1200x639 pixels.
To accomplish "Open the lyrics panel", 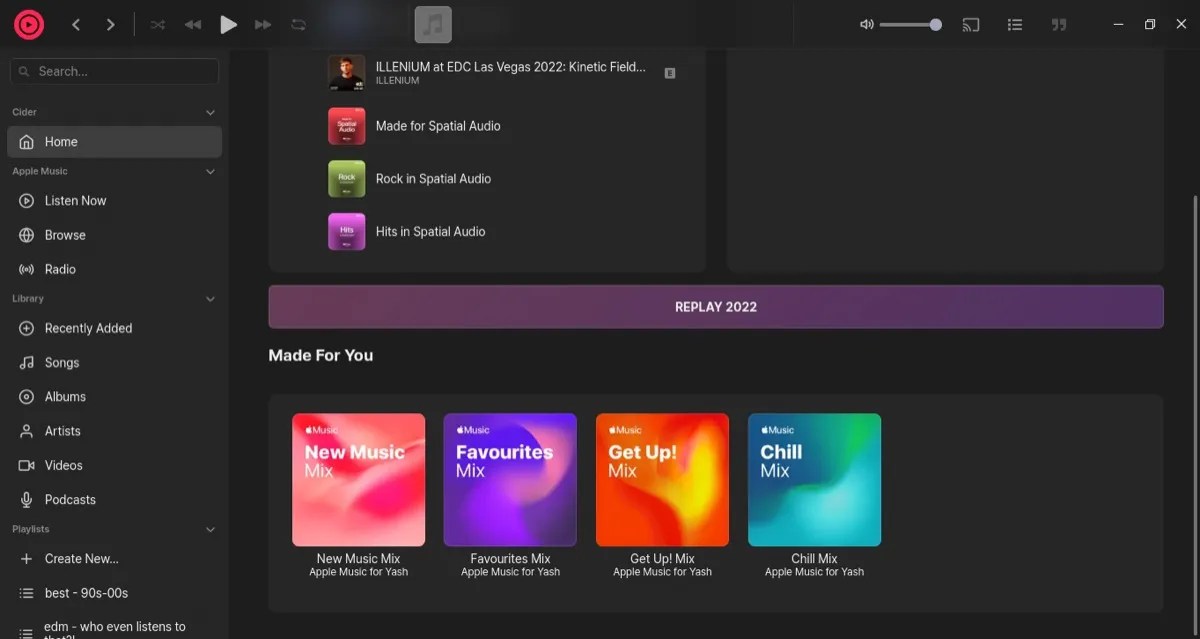I will 1058,24.
